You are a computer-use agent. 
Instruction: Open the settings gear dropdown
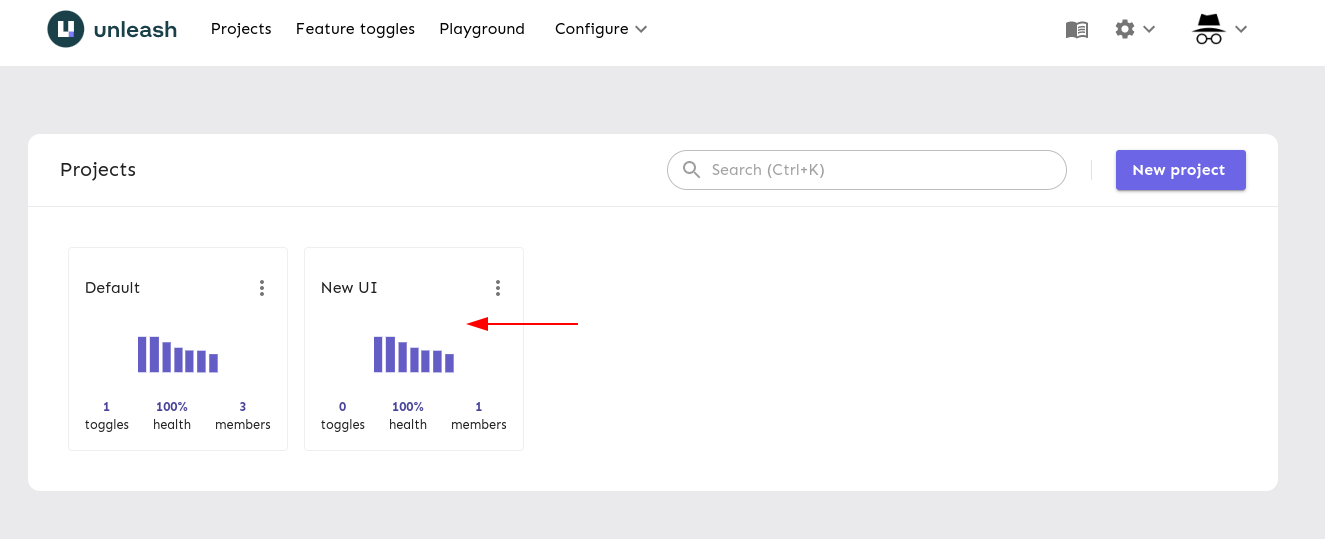tap(1134, 30)
